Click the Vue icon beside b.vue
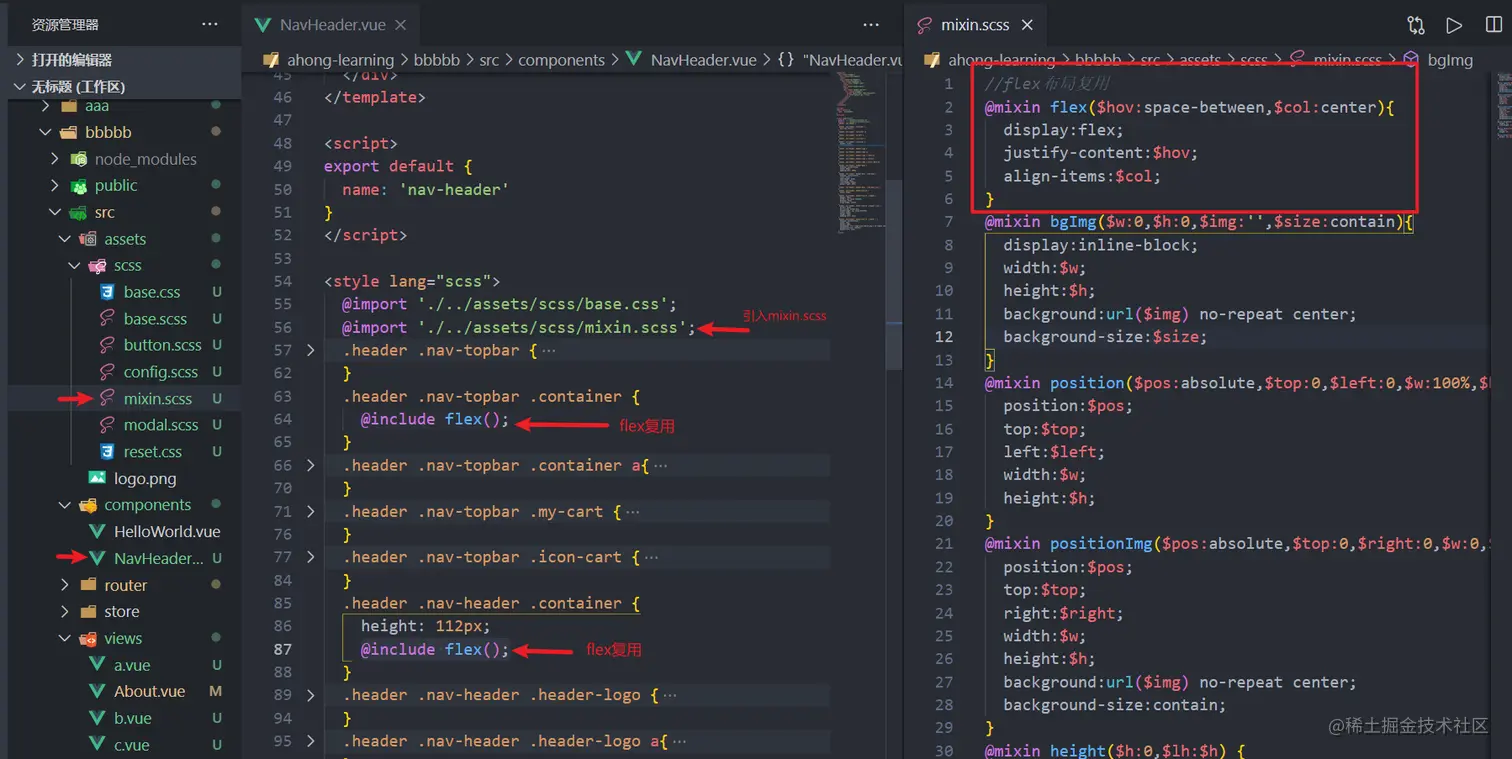 coord(96,718)
